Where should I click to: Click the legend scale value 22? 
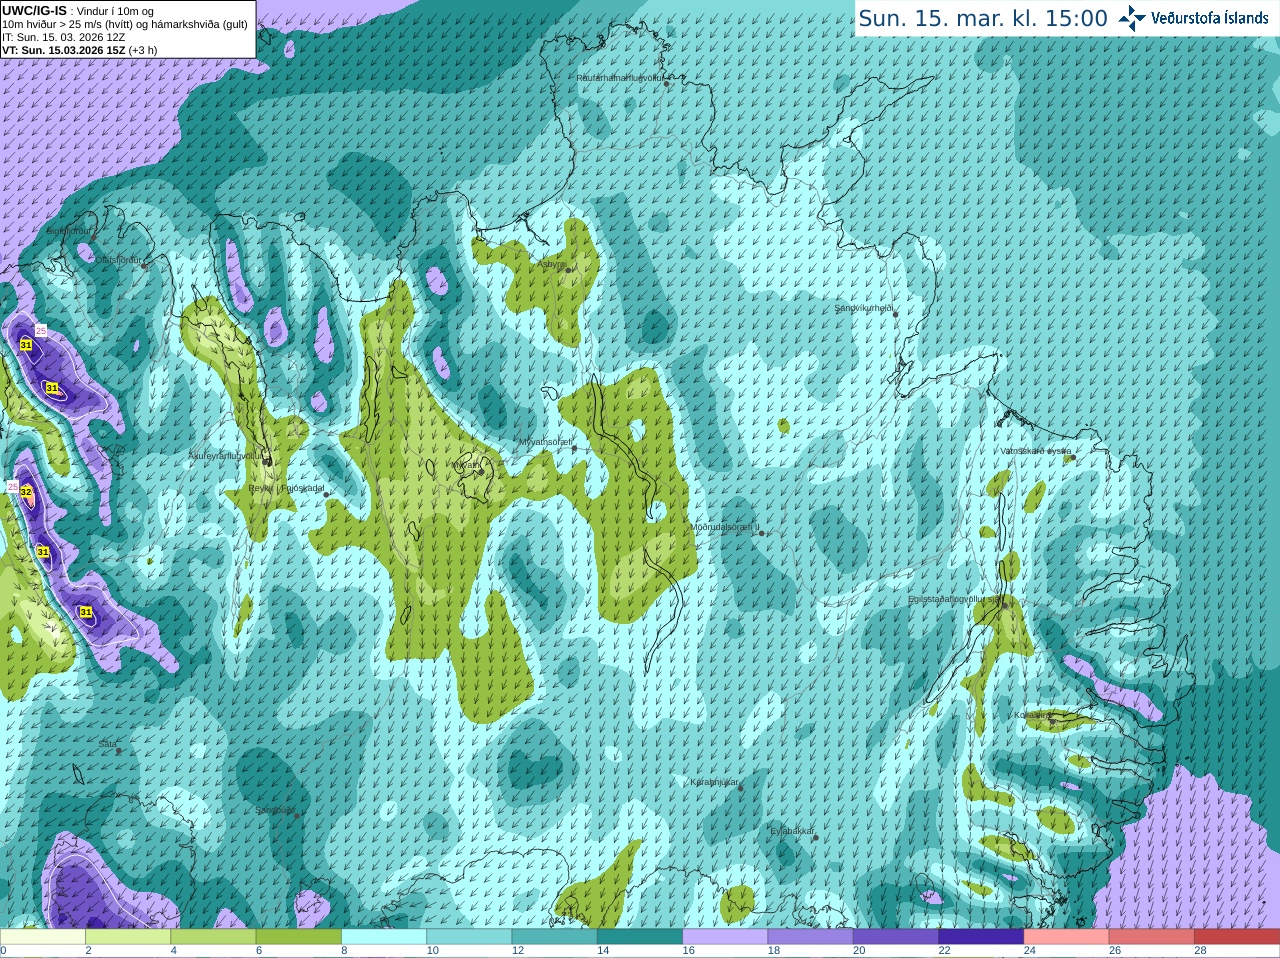[945, 951]
